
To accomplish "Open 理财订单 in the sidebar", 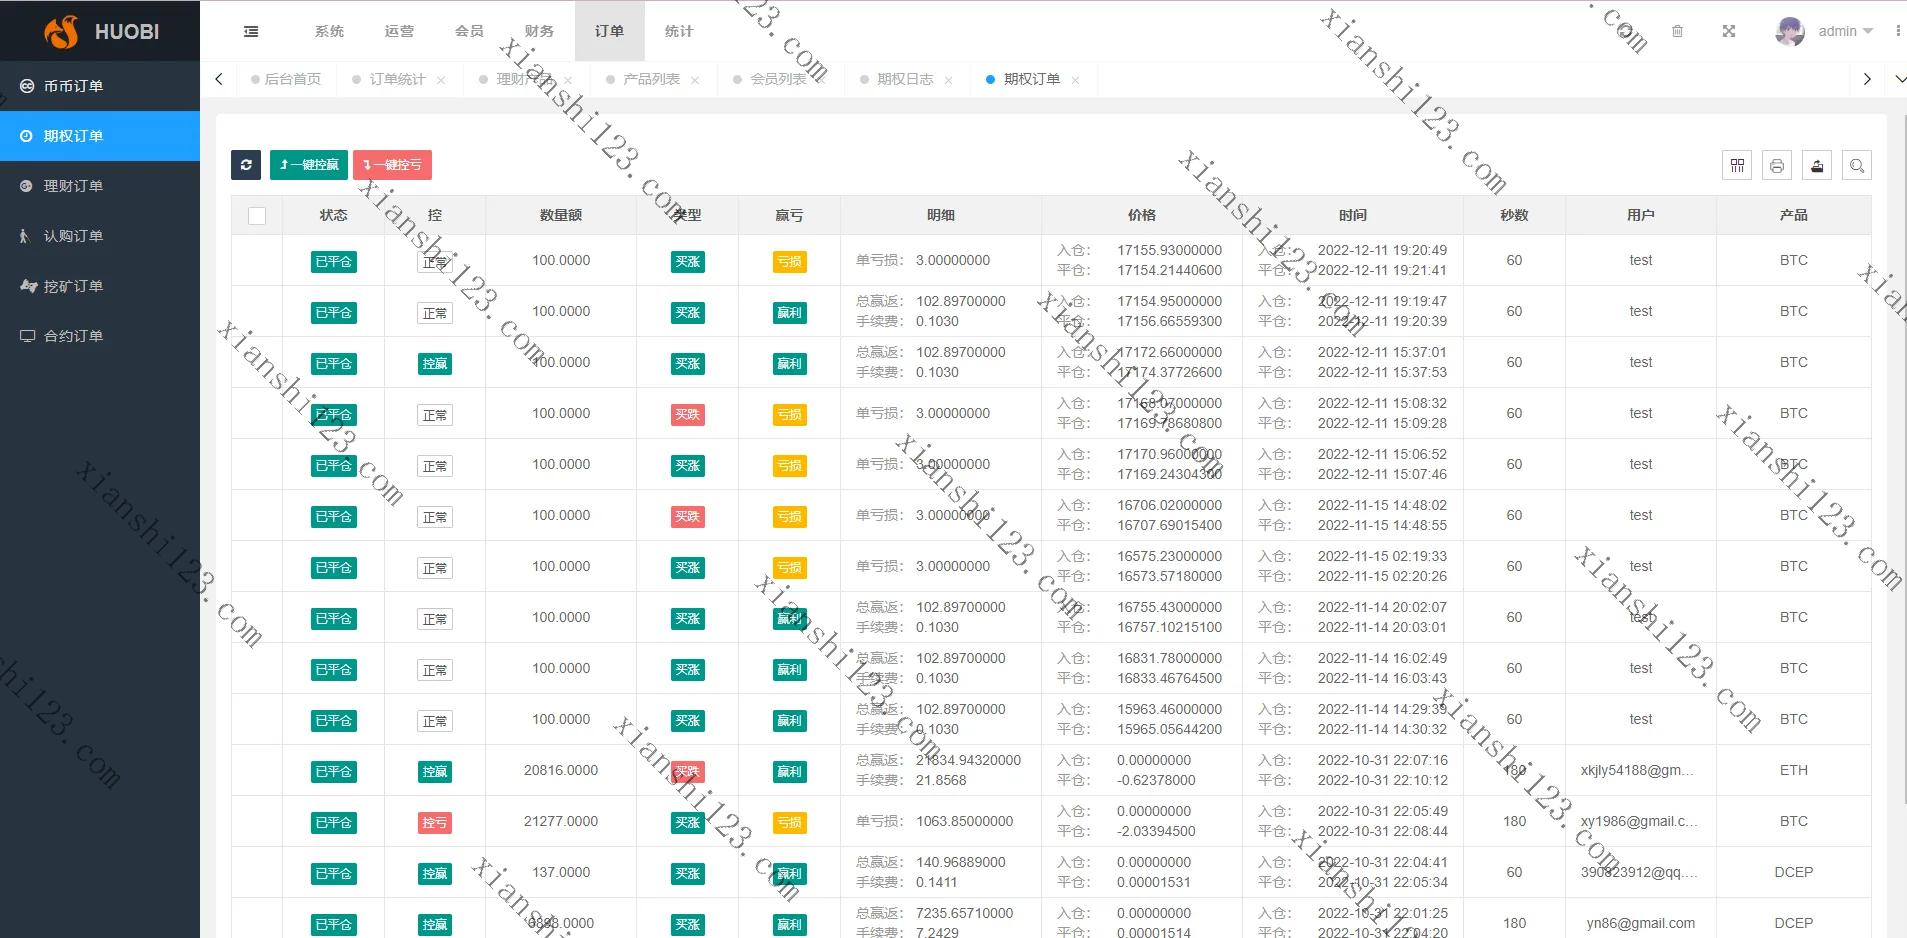I will [x=100, y=186].
